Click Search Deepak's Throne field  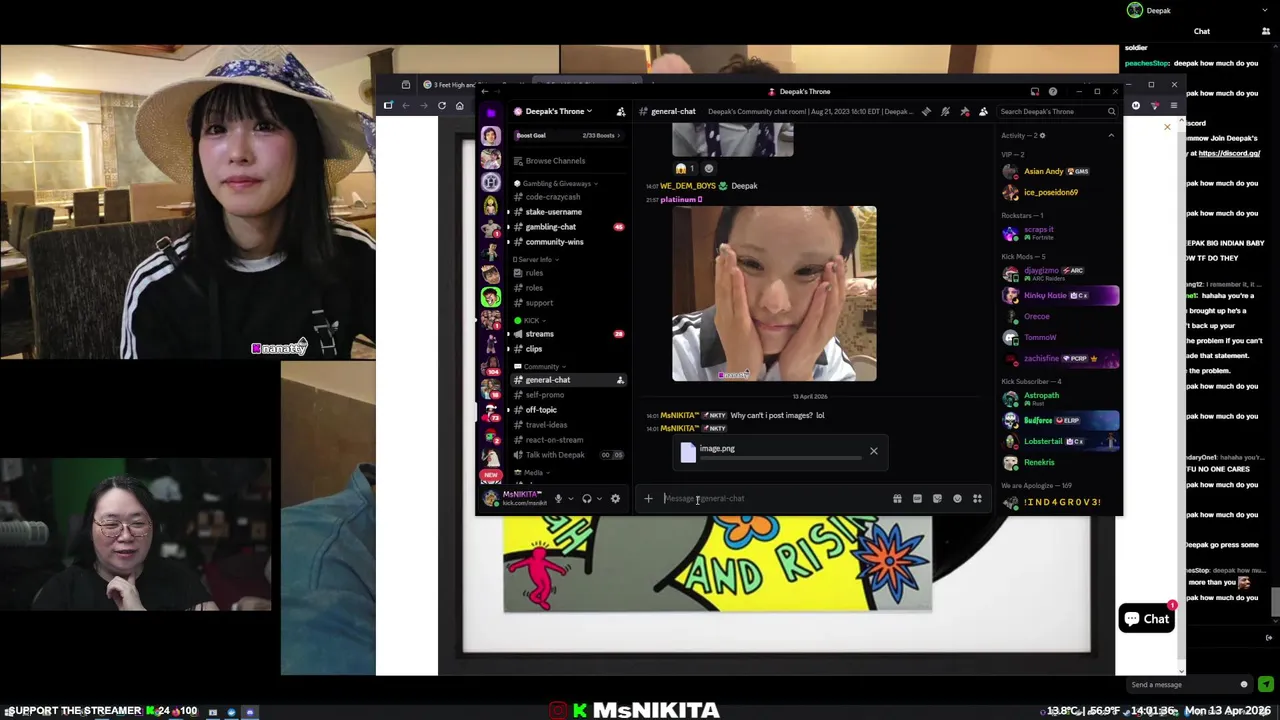click(x=1058, y=111)
